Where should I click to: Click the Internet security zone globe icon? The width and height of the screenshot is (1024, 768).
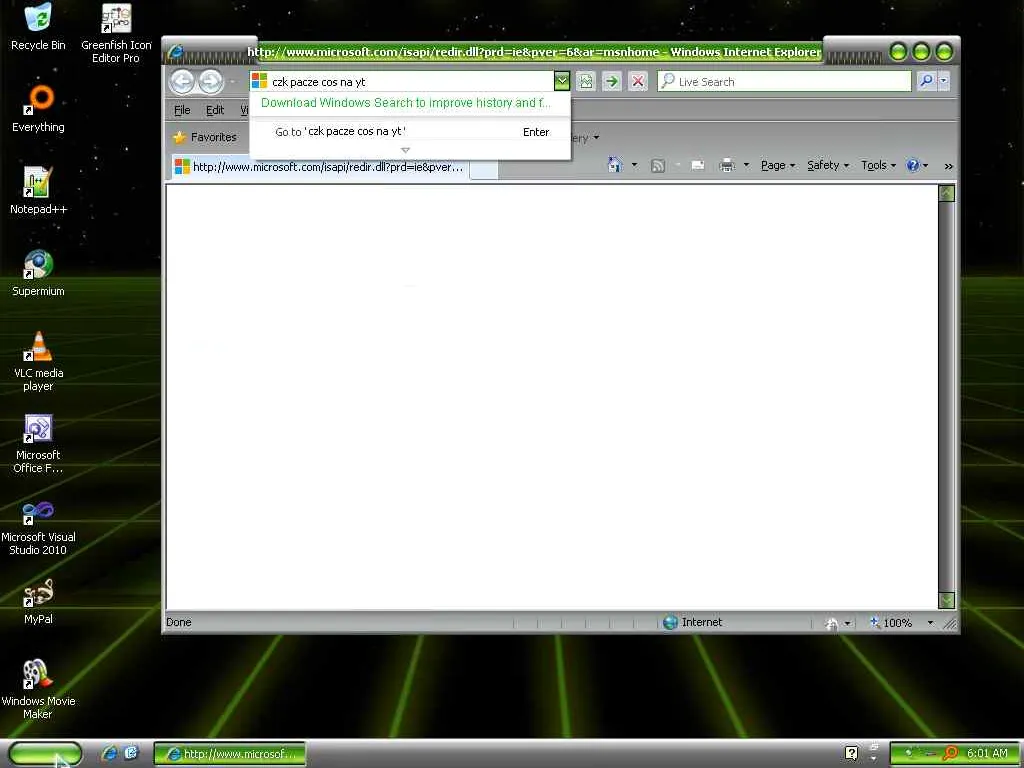pyautogui.click(x=670, y=622)
